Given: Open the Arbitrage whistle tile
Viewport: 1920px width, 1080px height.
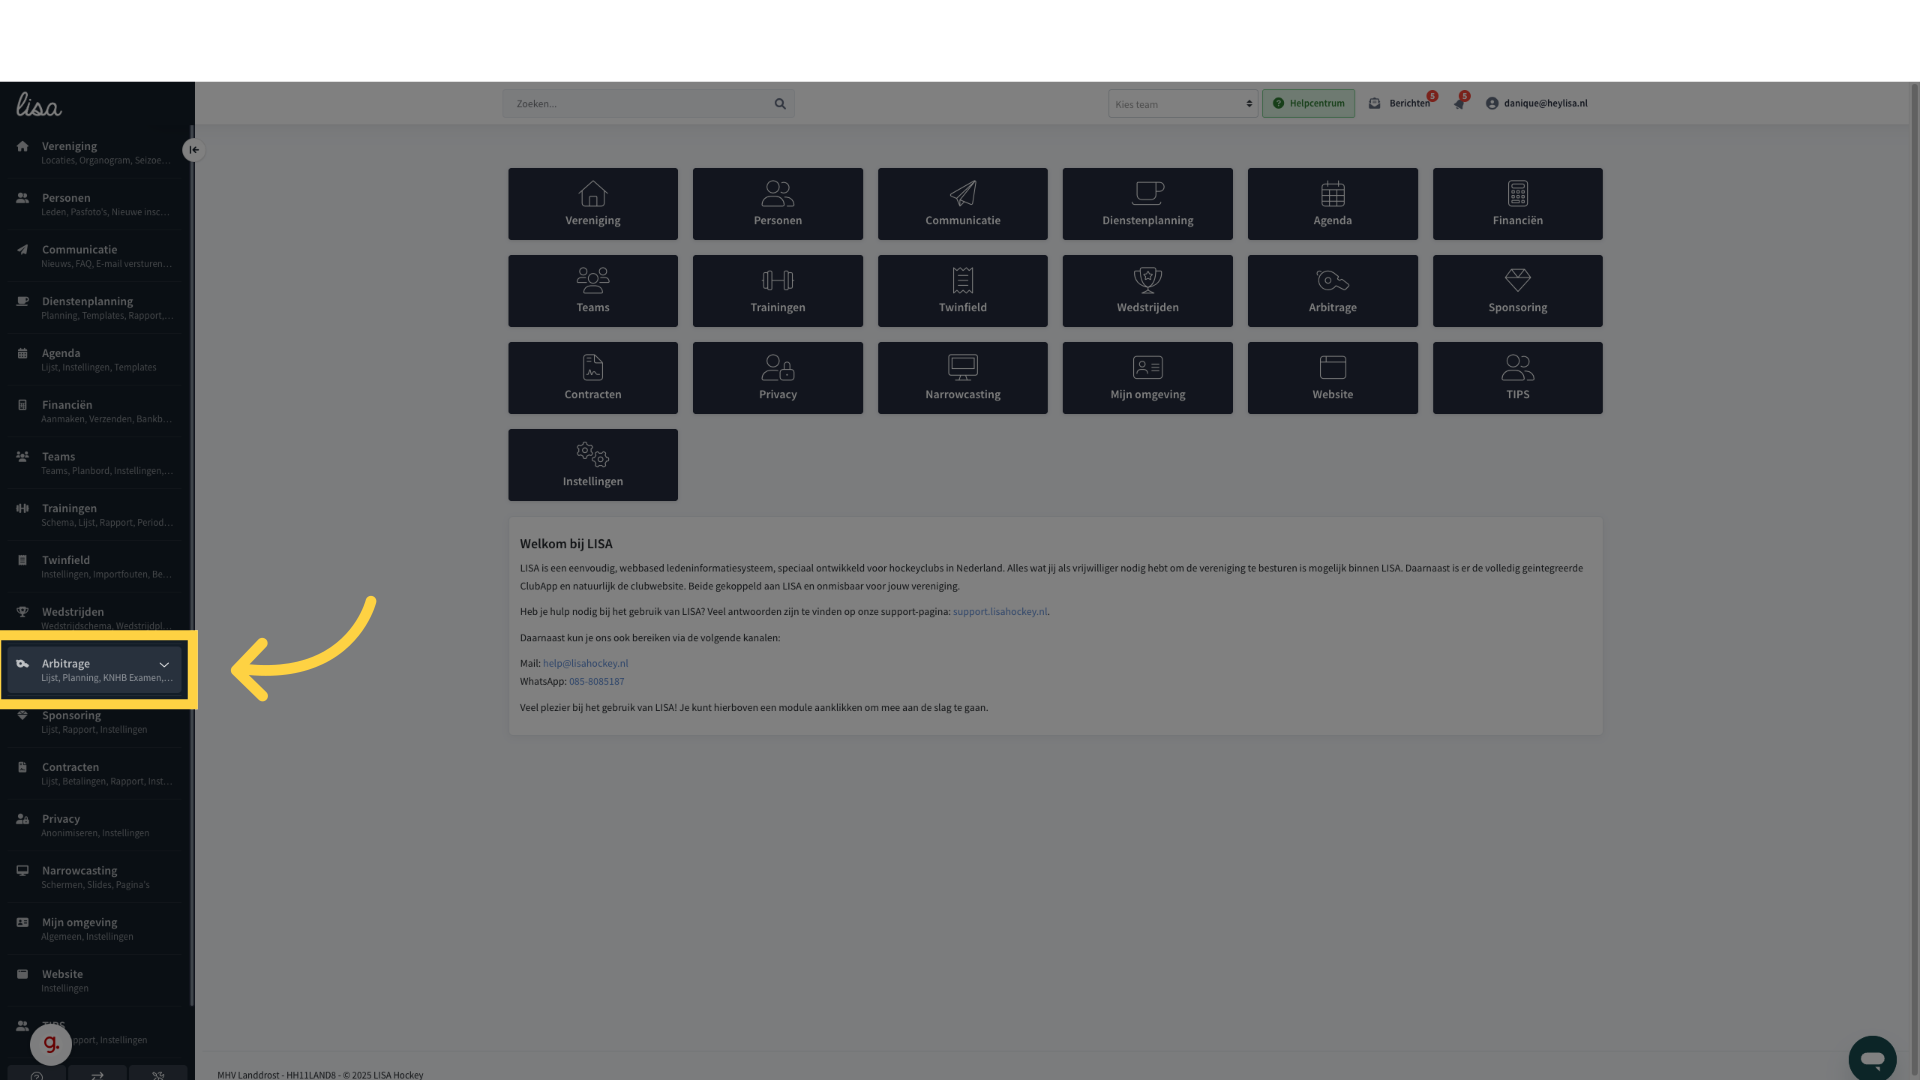Looking at the screenshot, I should click(x=1333, y=291).
